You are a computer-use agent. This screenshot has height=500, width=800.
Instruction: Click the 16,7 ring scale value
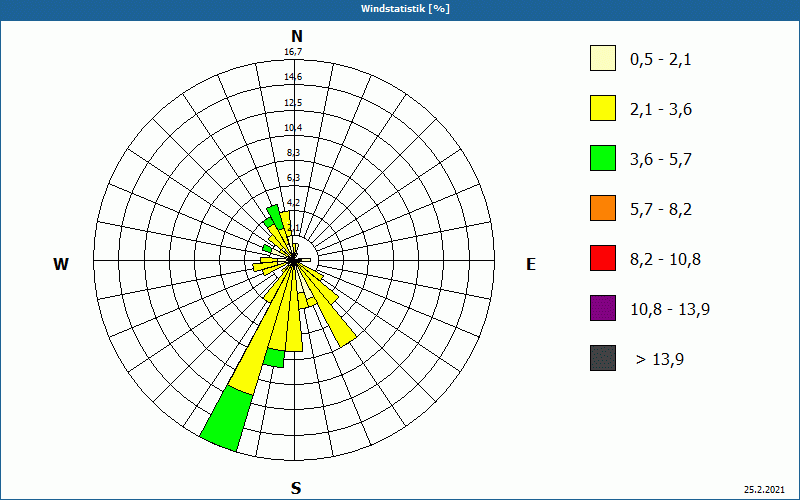point(293,52)
